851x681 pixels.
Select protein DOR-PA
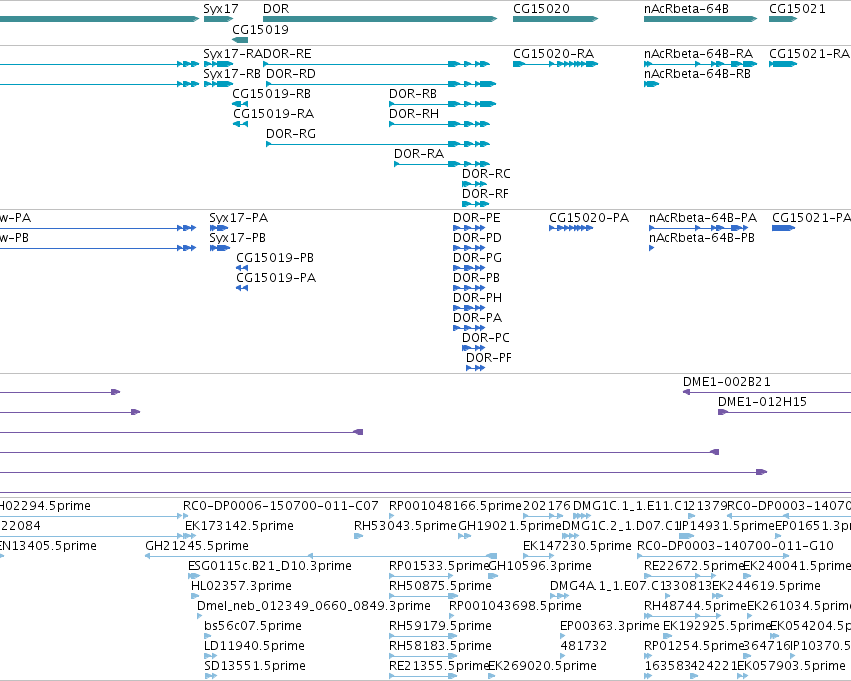[x=477, y=317]
